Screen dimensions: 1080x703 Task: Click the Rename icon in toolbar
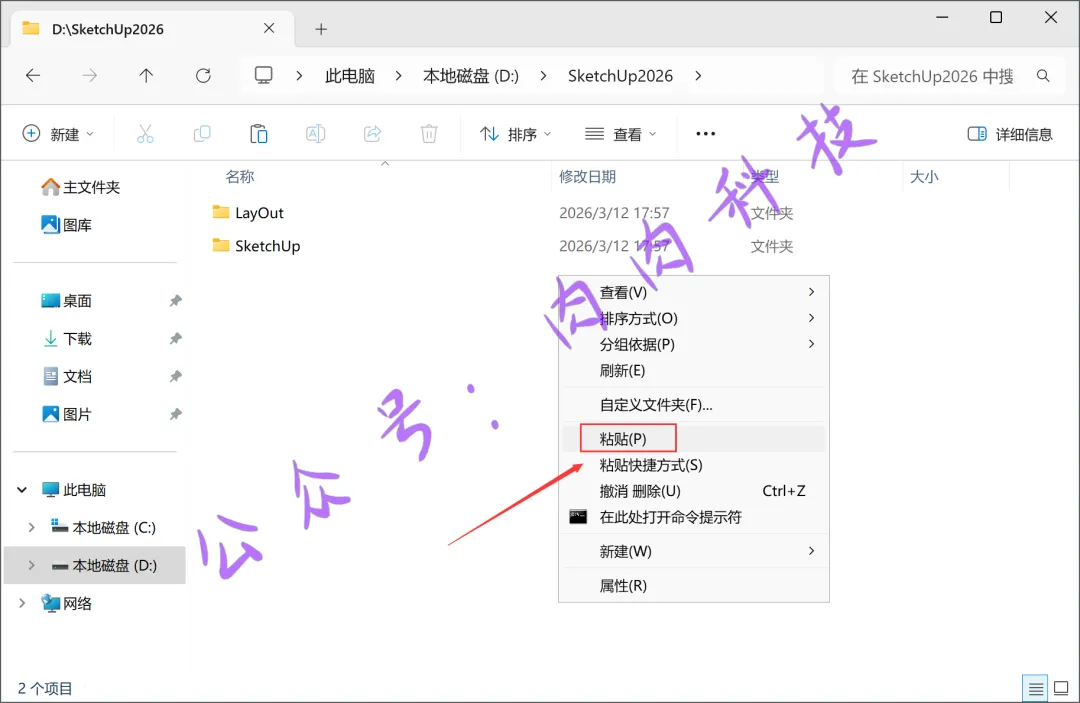pyautogui.click(x=315, y=134)
